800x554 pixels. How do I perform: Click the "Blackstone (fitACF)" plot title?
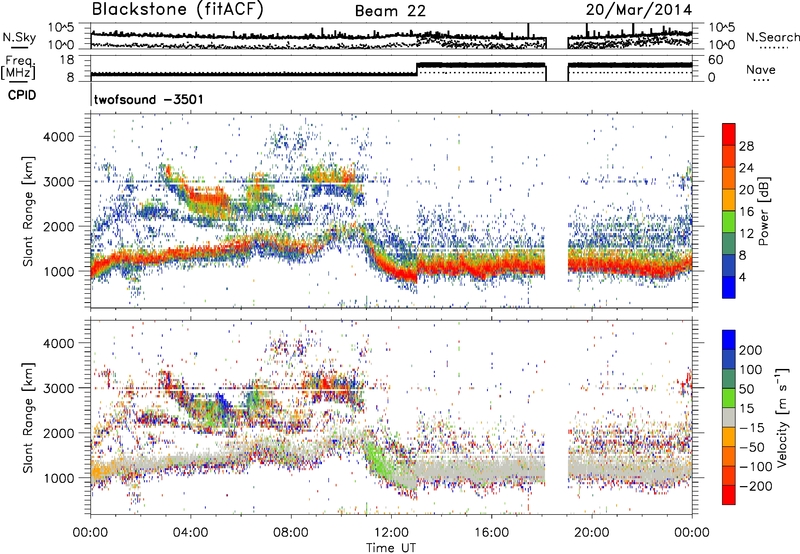tap(177, 10)
